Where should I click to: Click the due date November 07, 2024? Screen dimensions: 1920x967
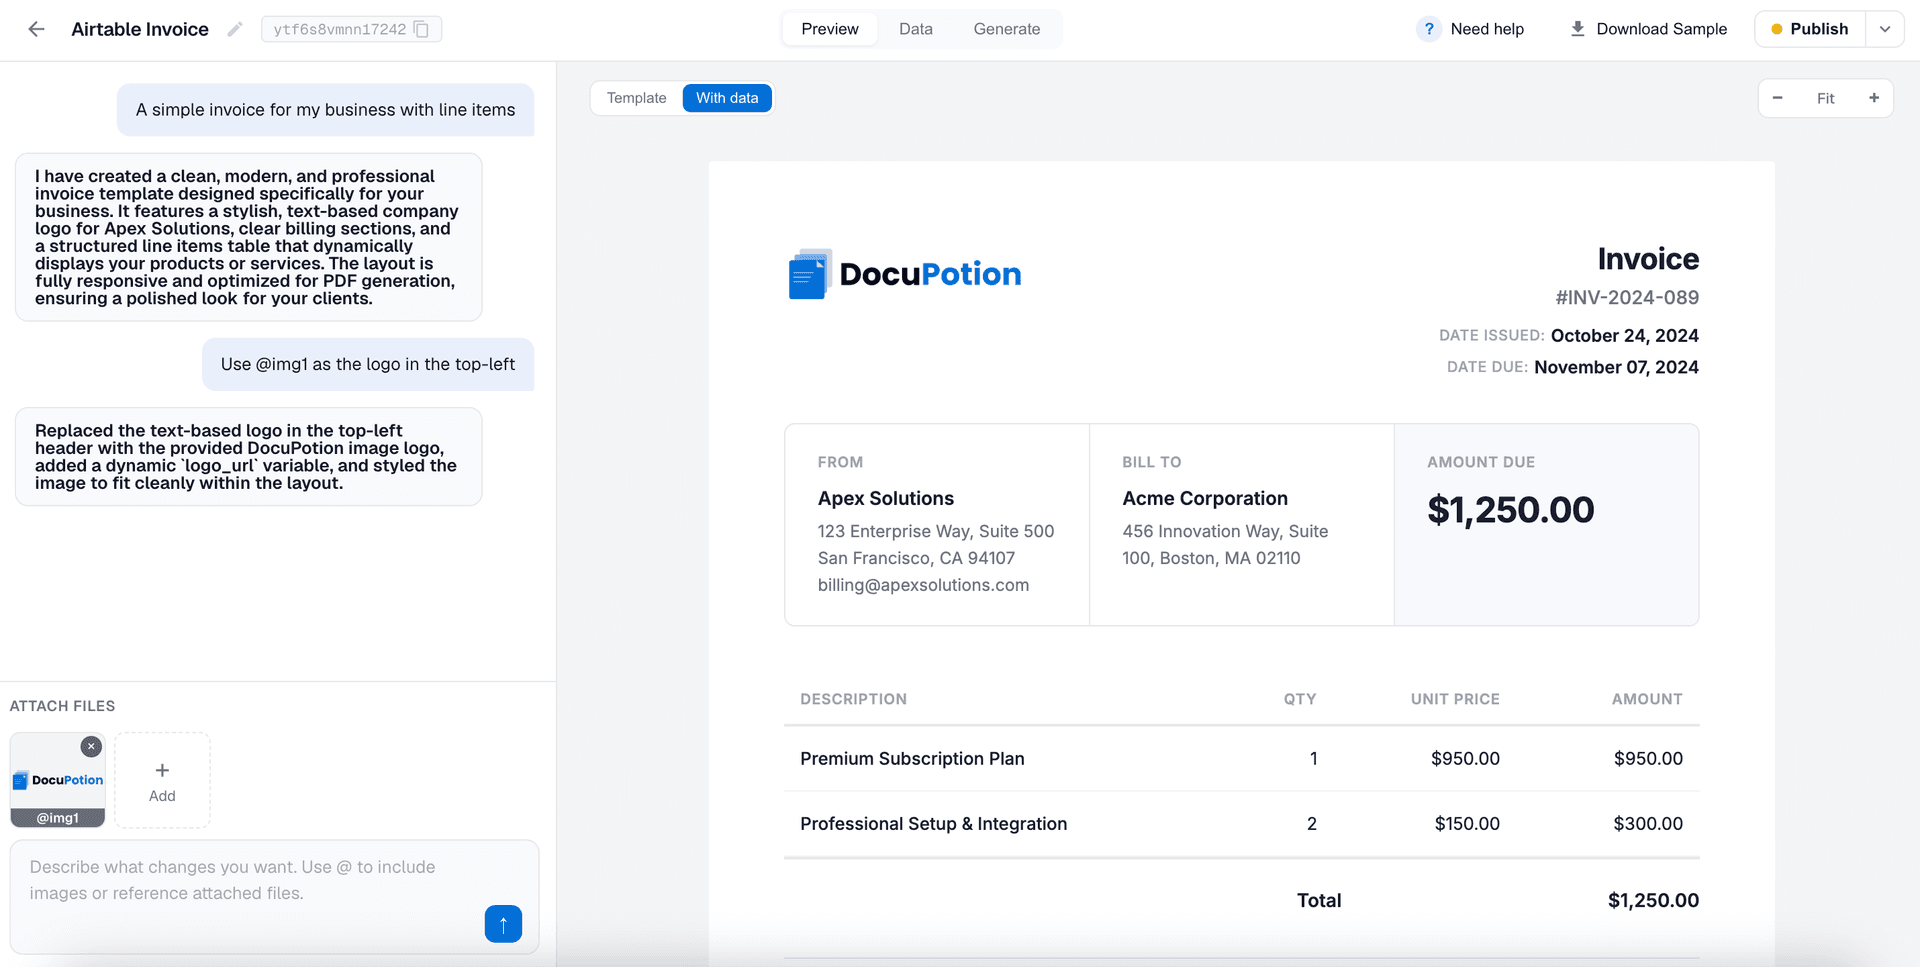click(1616, 367)
